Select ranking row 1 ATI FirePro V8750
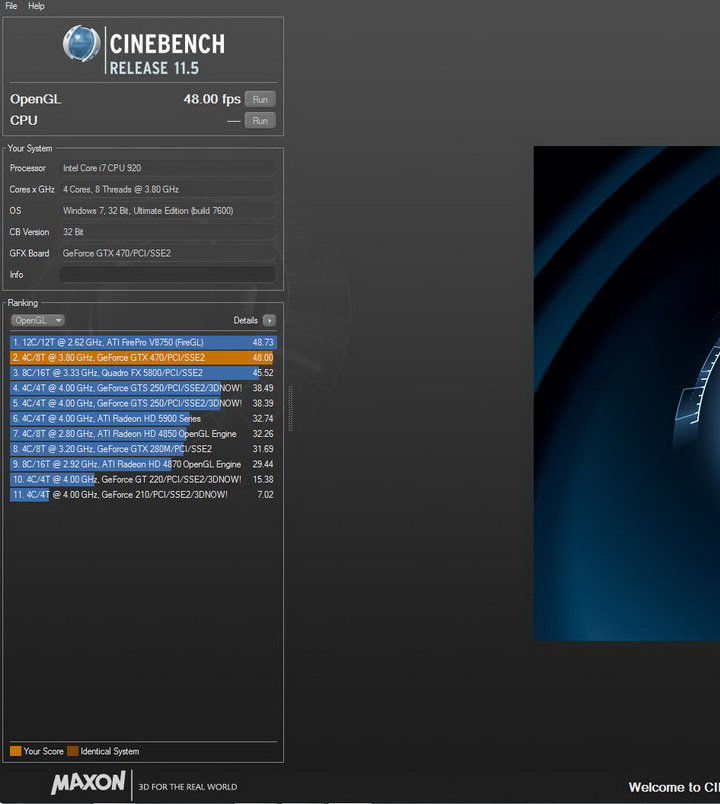Image resolution: width=720 pixels, height=804 pixels. pos(143,342)
